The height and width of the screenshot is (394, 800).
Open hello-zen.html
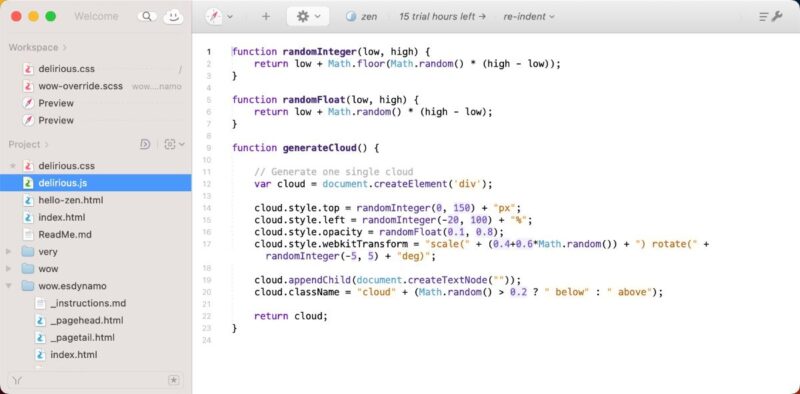point(71,200)
